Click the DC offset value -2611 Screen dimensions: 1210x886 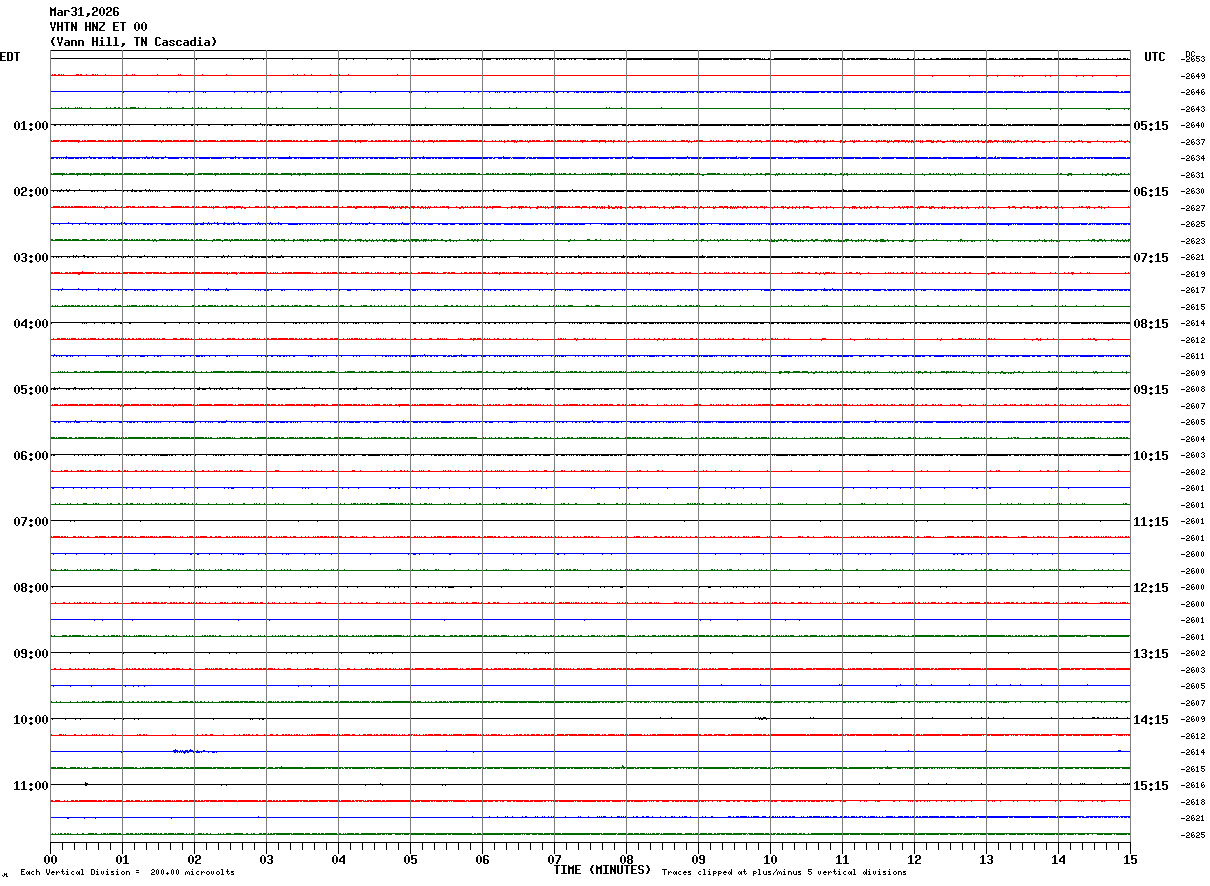coord(1192,356)
